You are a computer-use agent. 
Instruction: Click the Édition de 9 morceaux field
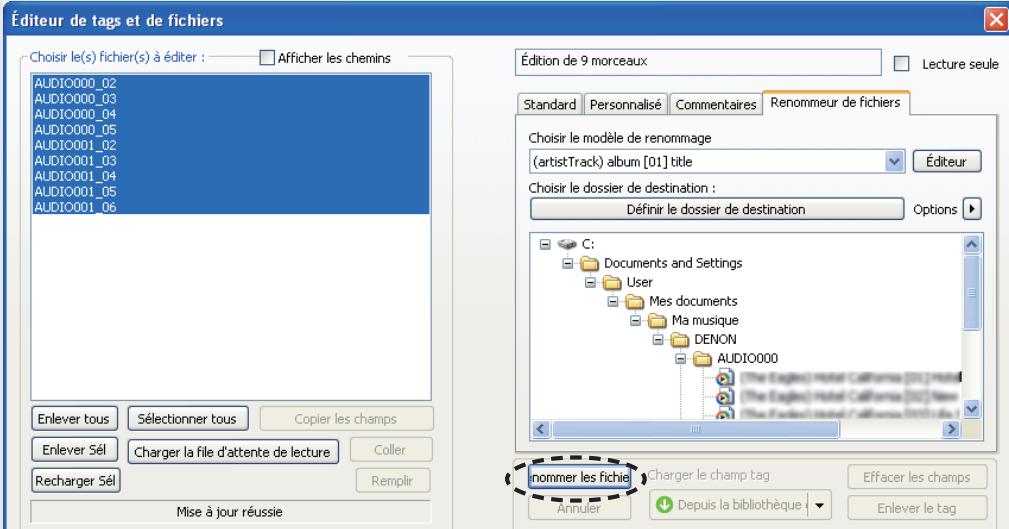pyautogui.click(x=698, y=62)
